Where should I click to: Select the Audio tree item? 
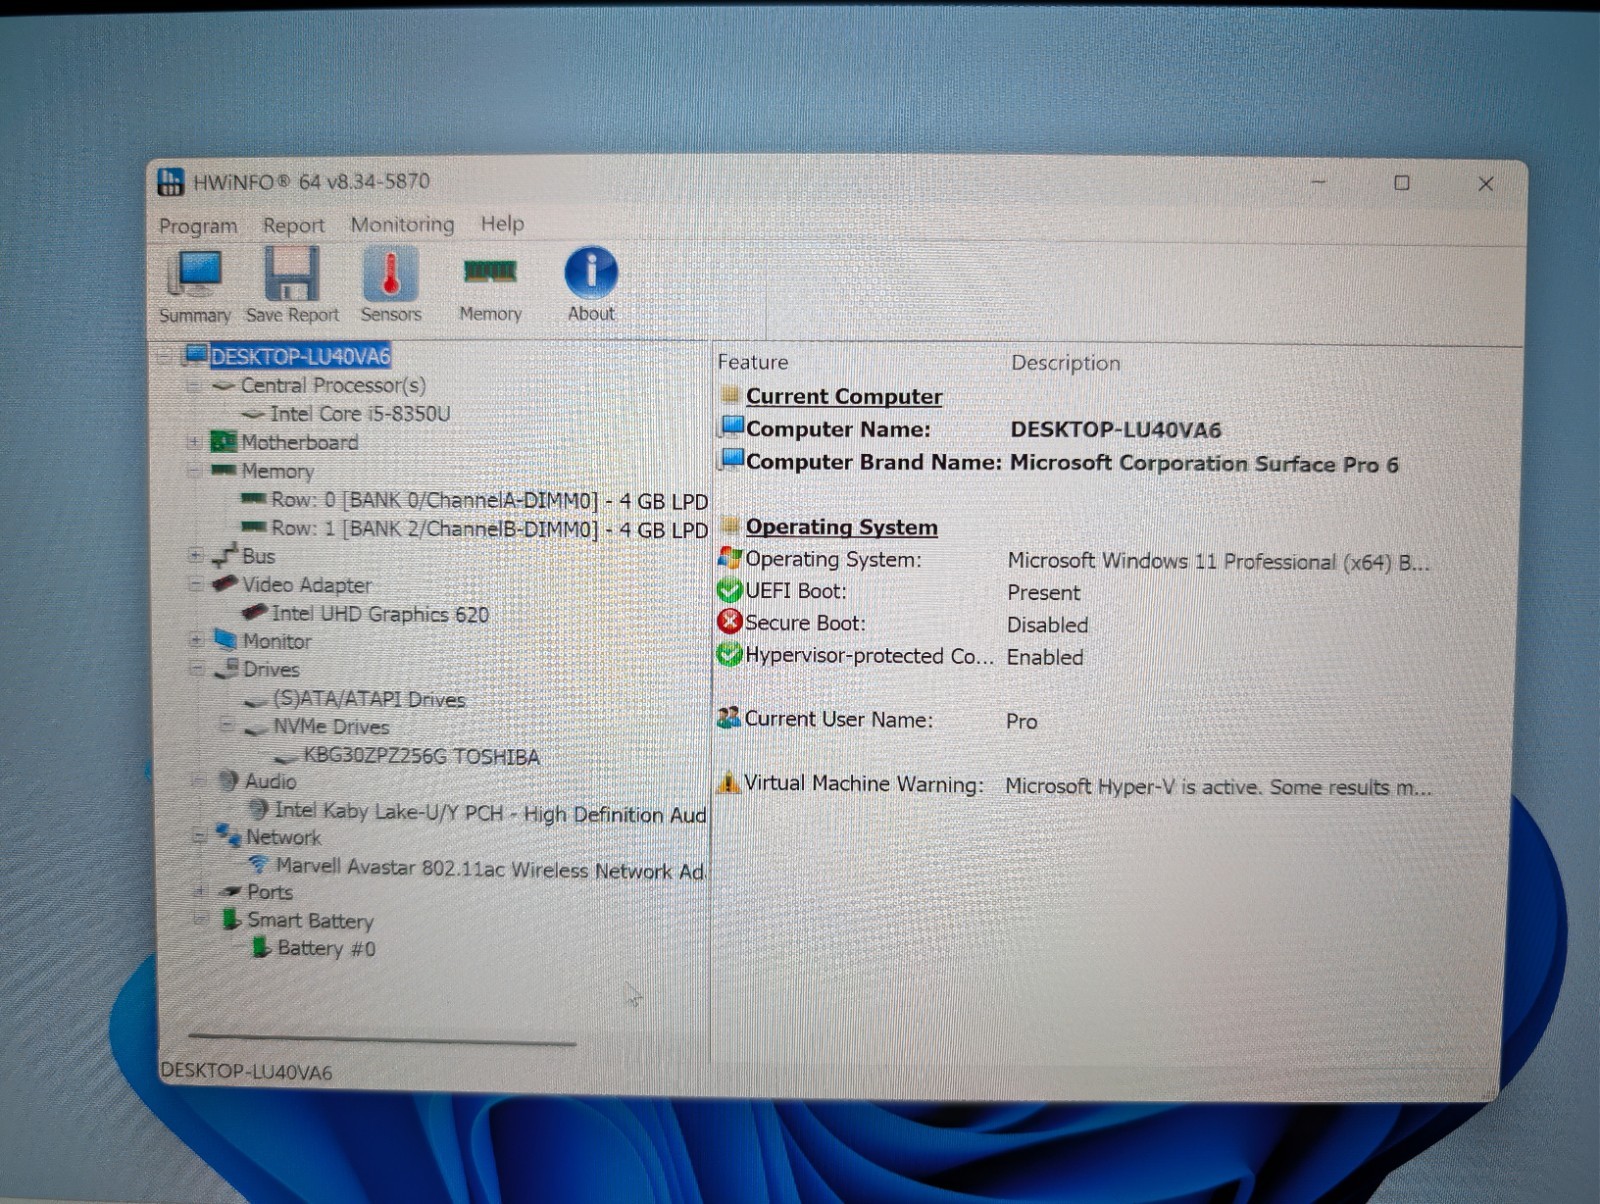pyautogui.click(x=270, y=781)
